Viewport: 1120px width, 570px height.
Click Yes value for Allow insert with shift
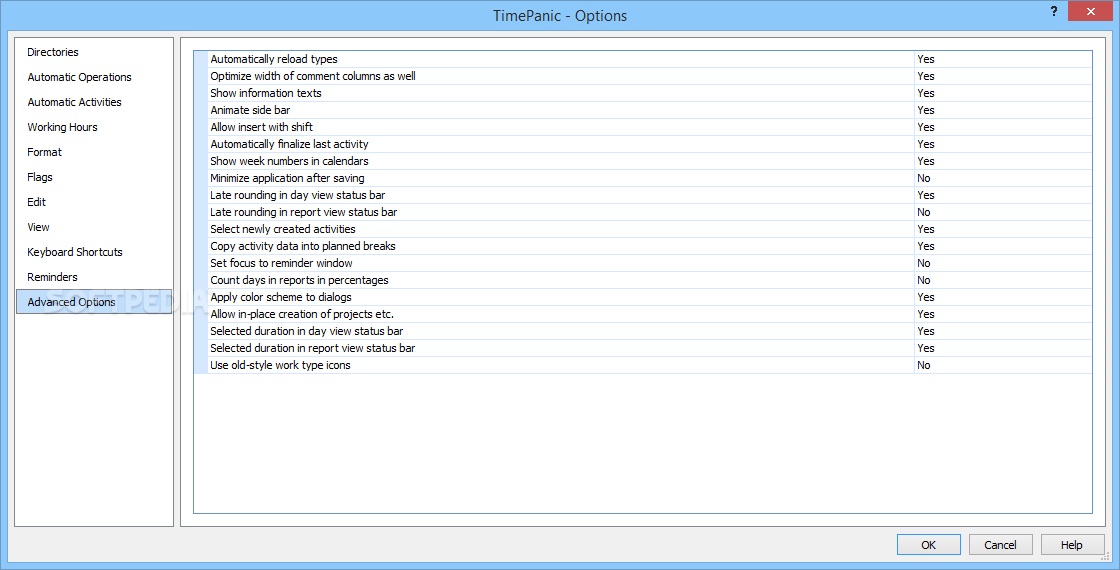pyautogui.click(x=1003, y=127)
